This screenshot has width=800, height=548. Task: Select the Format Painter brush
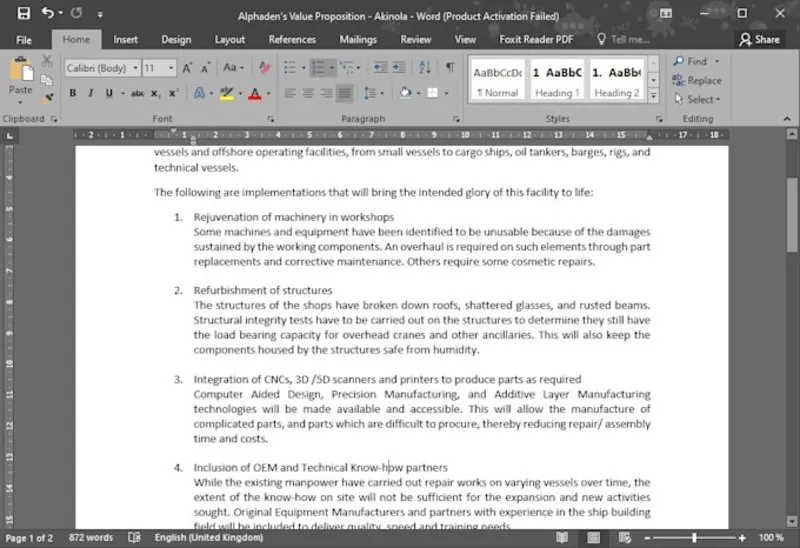(48, 97)
